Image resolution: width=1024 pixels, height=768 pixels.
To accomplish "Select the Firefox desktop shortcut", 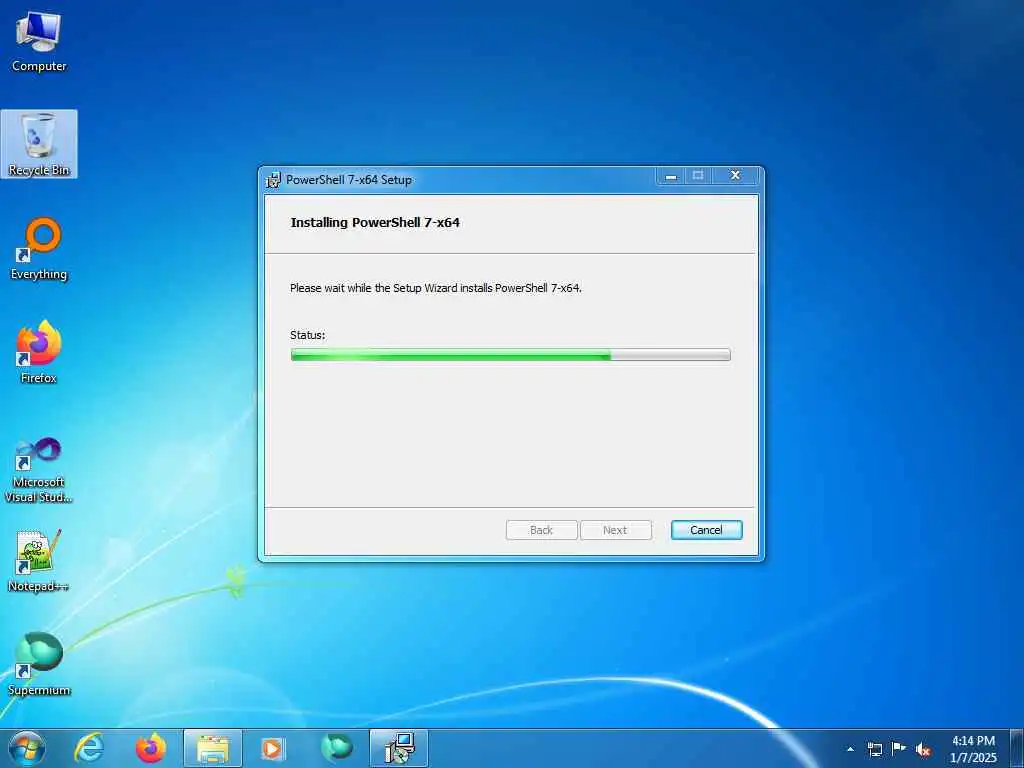I will pyautogui.click(x=39, y=352).
